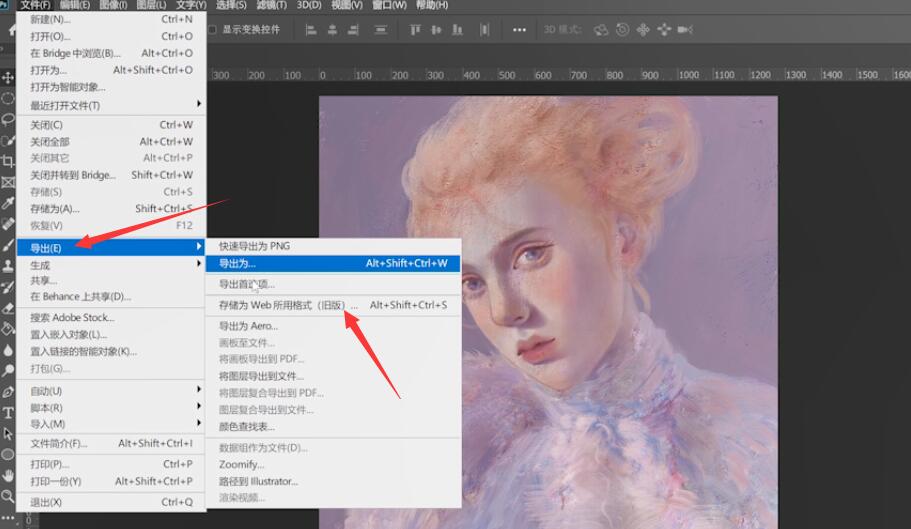Click 置入嵌入对象(L)...

pos(110,334)
